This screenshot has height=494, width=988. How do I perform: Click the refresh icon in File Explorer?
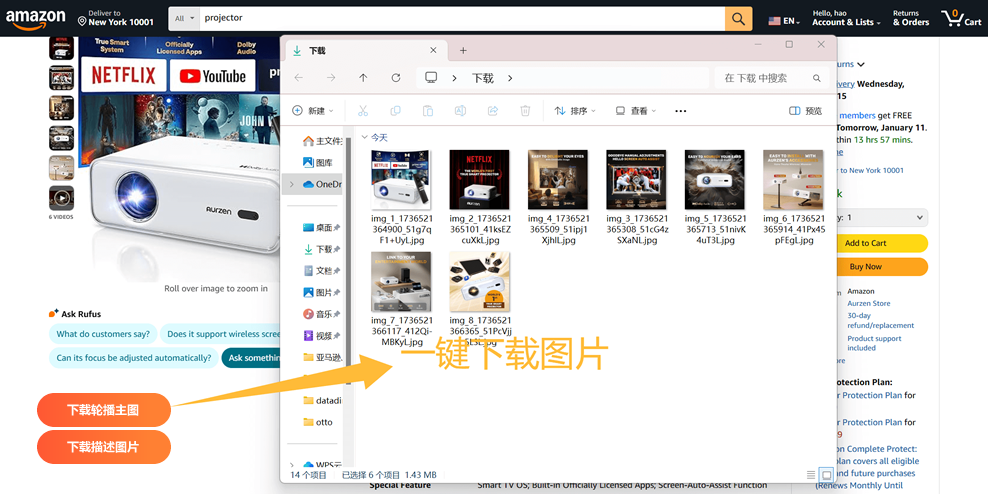[x=396, y=78]
